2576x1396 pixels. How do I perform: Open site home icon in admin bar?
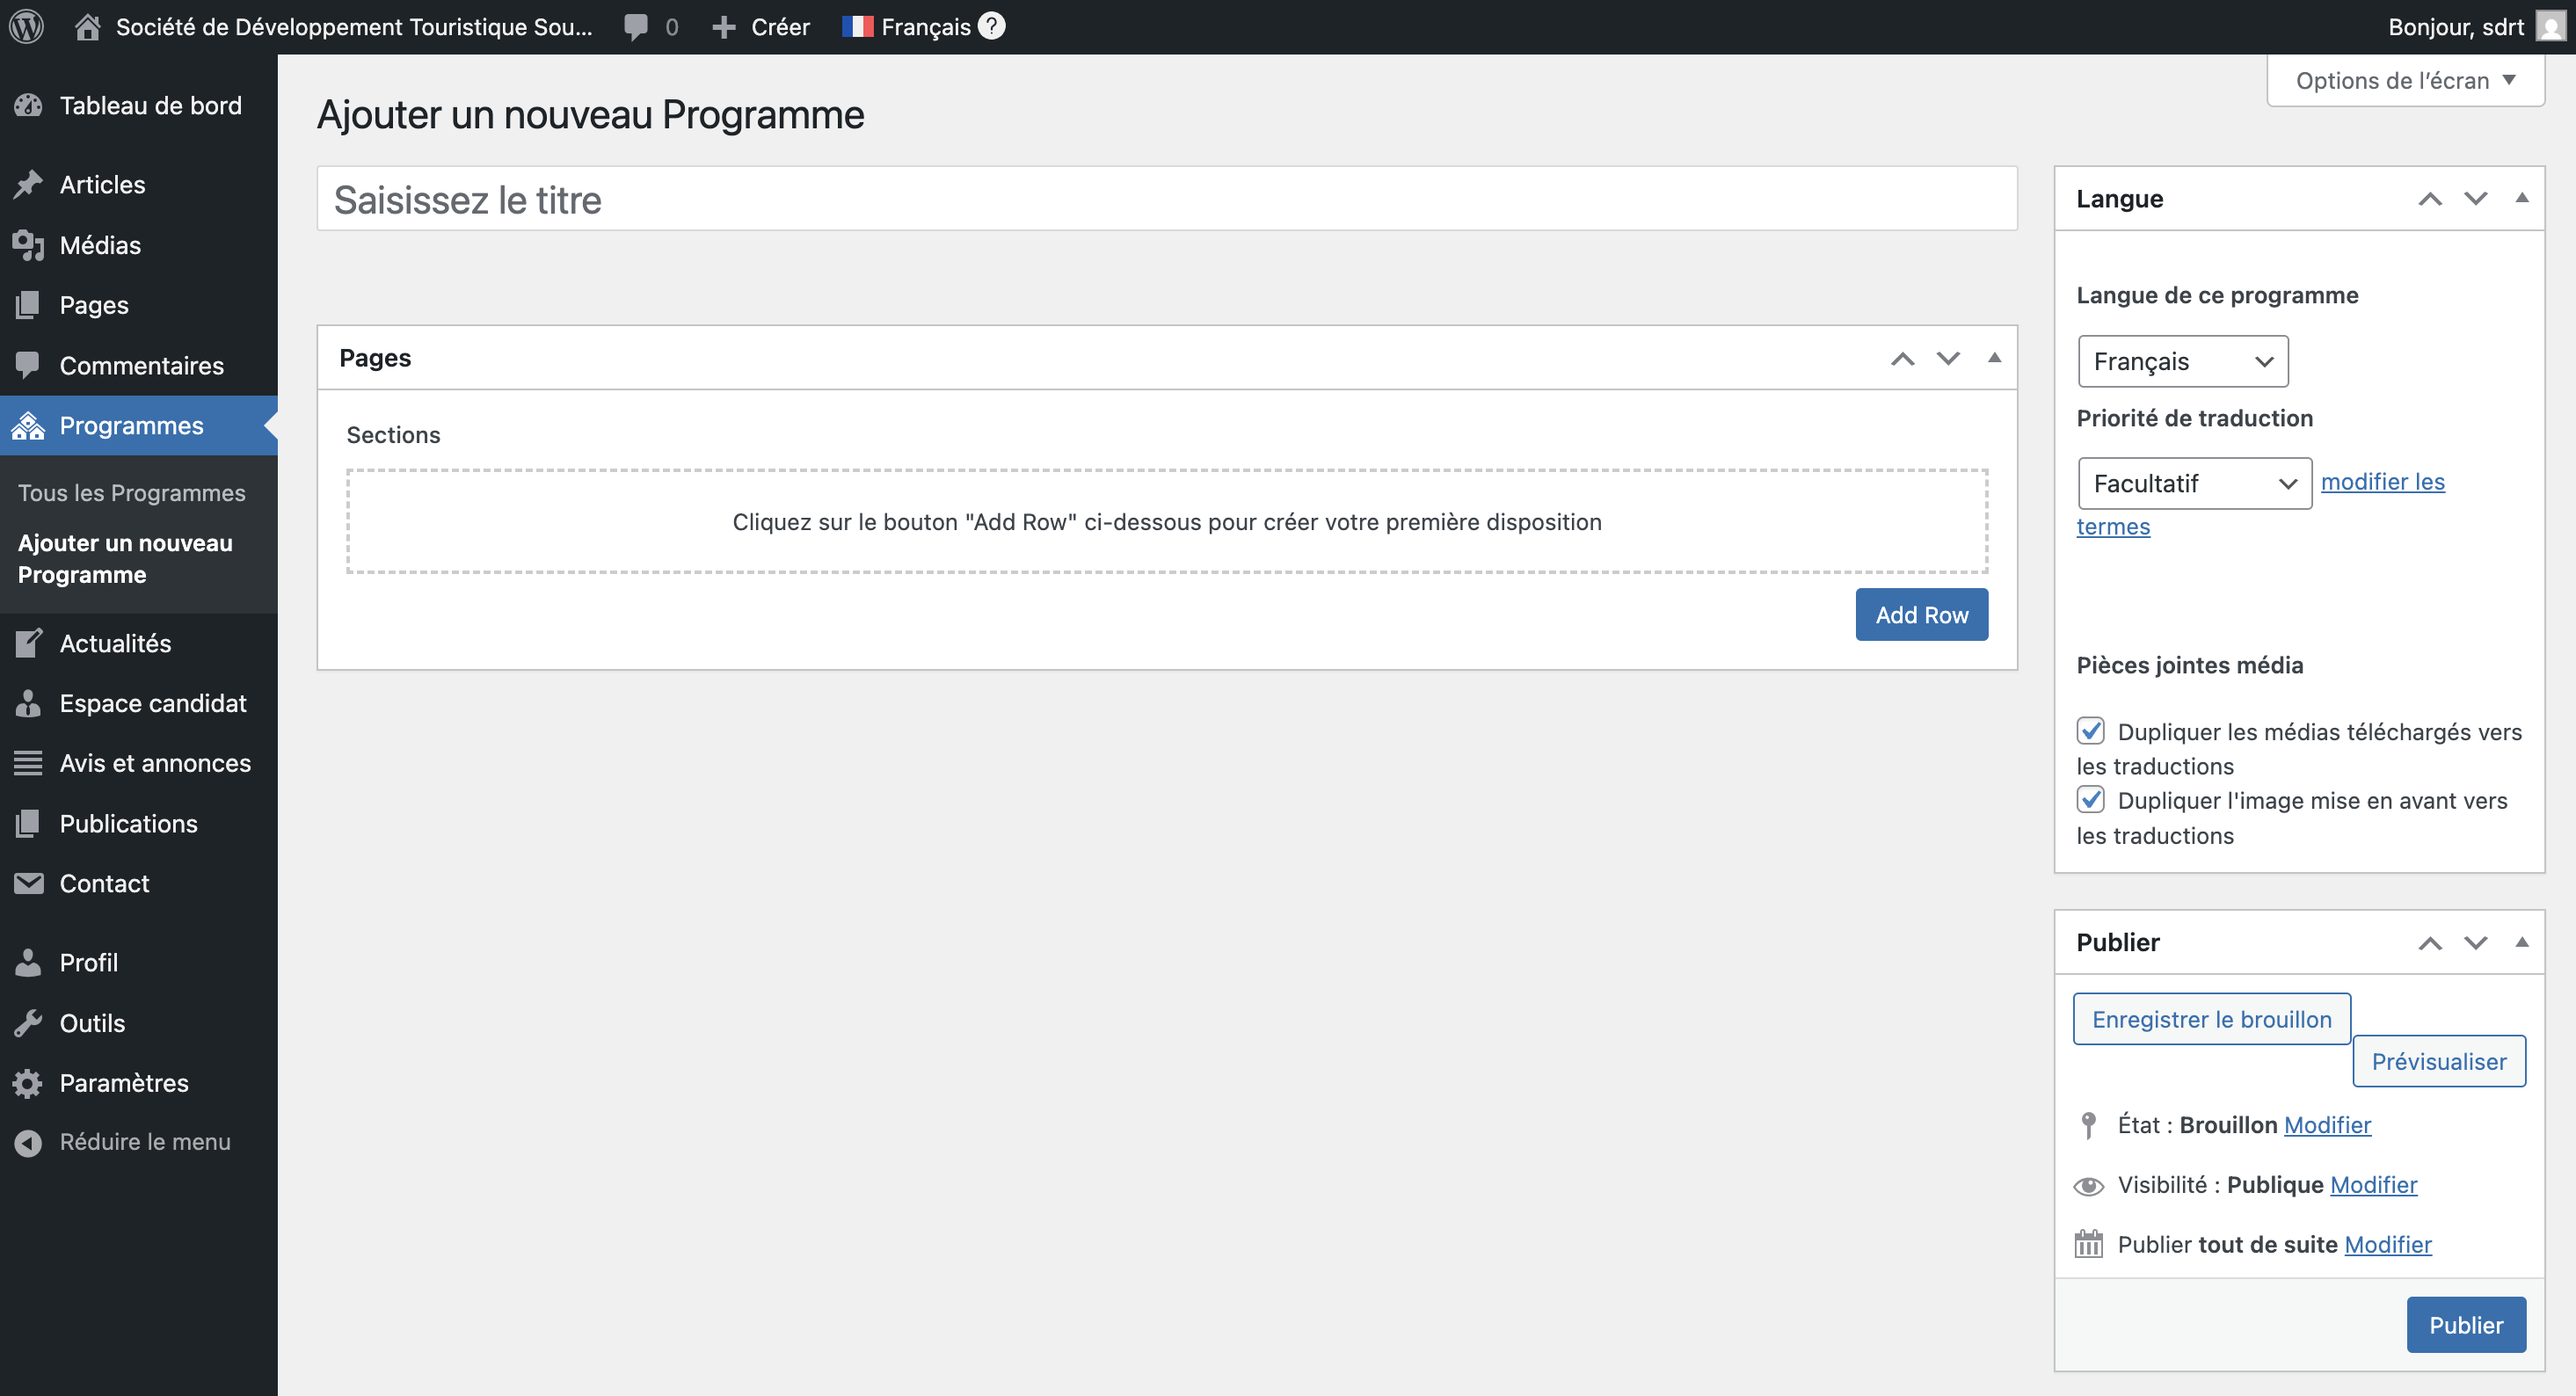coord(88,27)
